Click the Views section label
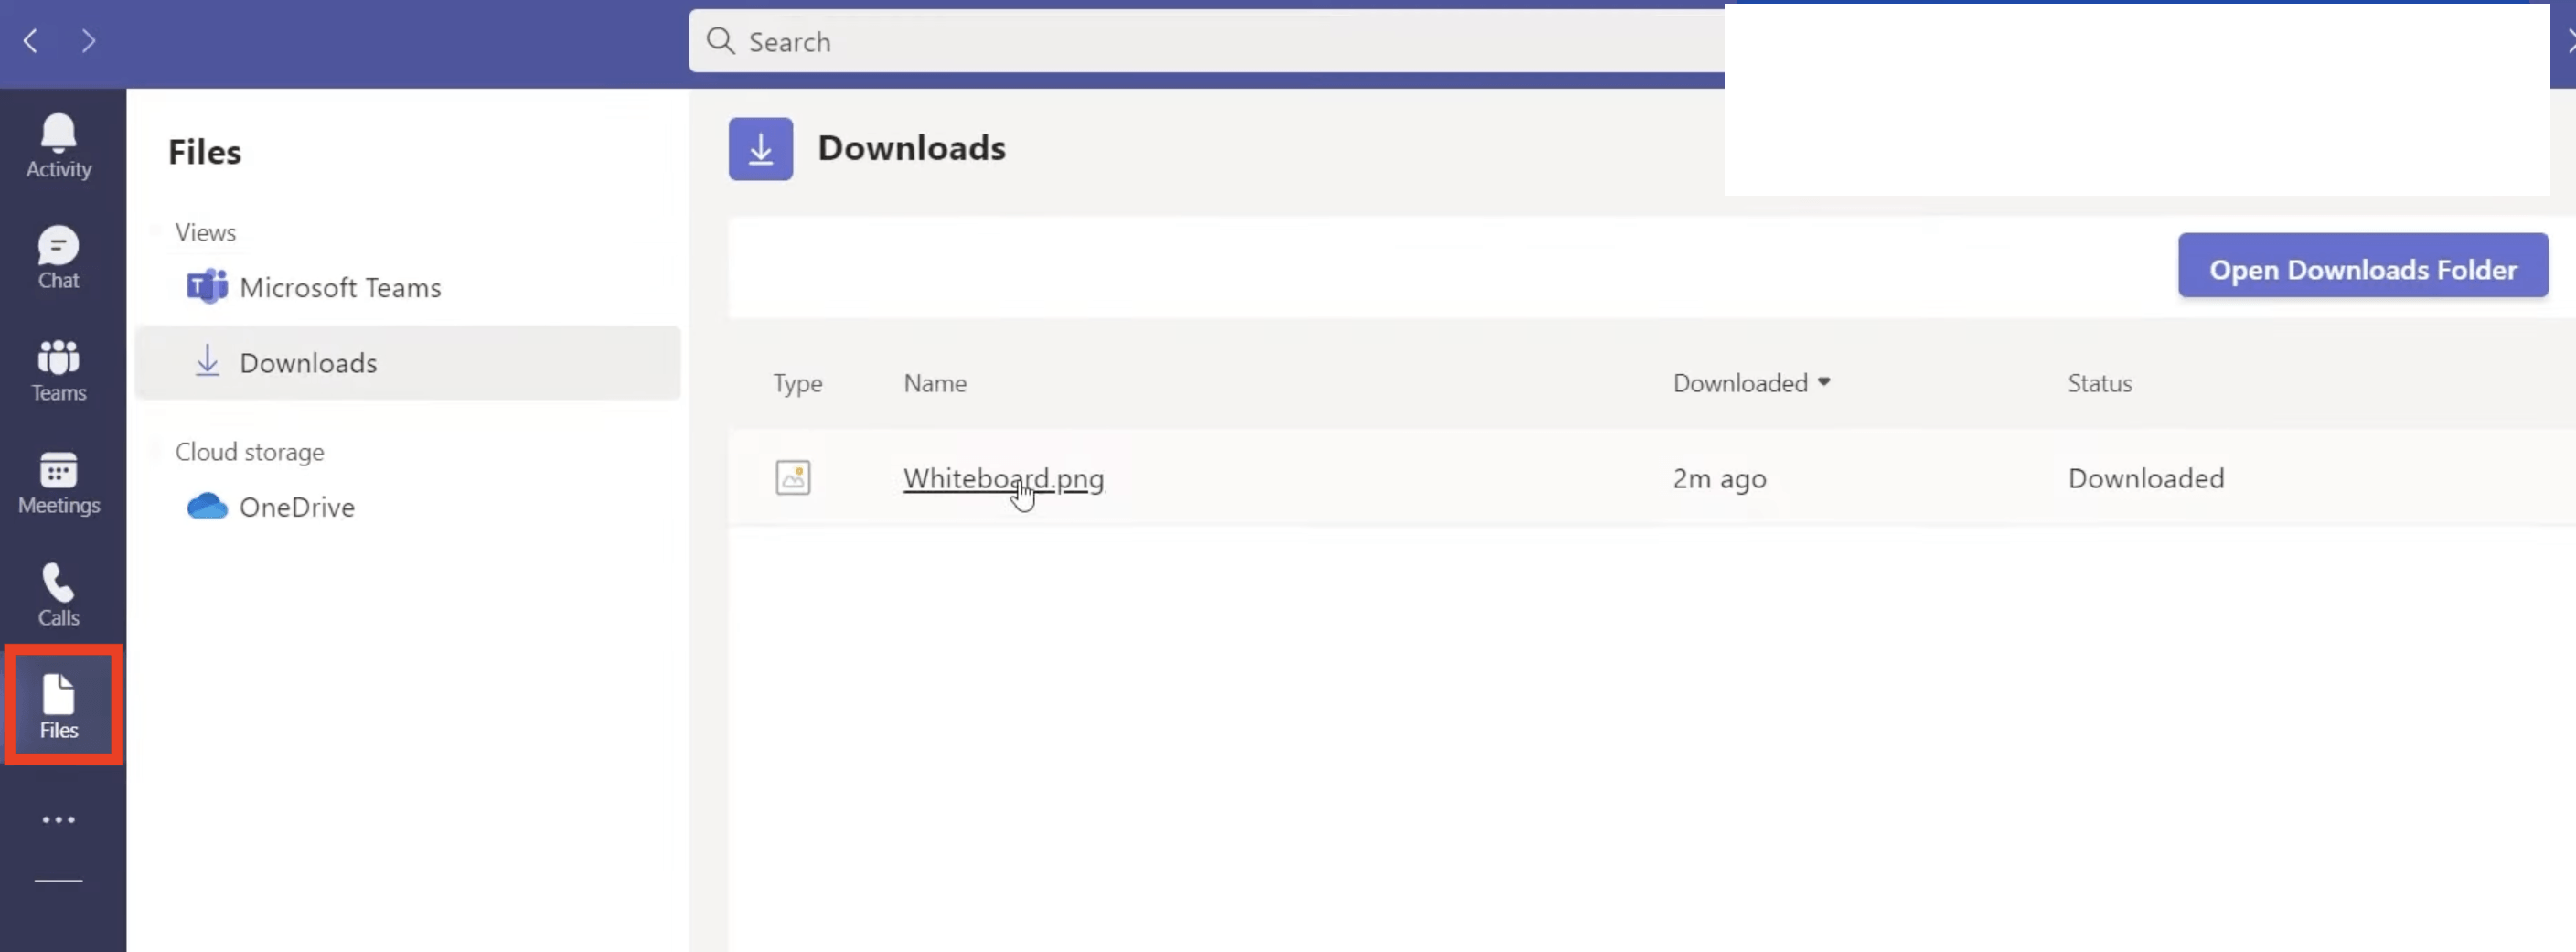This screenshot has width=2576, height=952. [205, 232]
